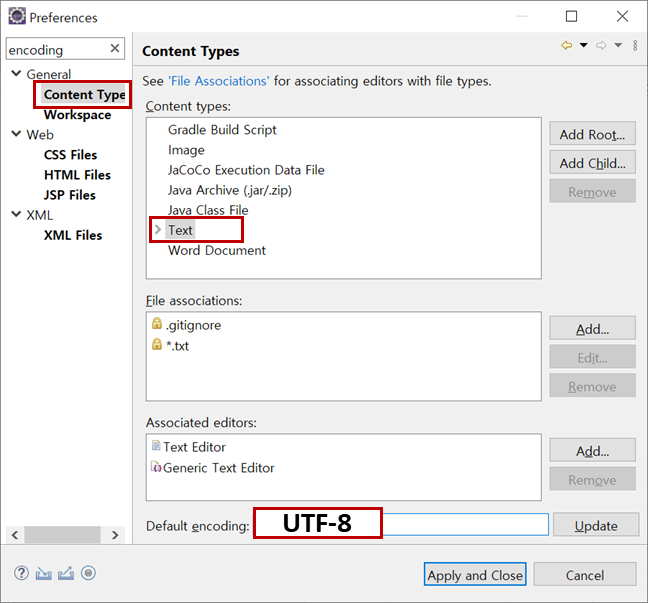Clear the encoding filter text

point(115,49)
